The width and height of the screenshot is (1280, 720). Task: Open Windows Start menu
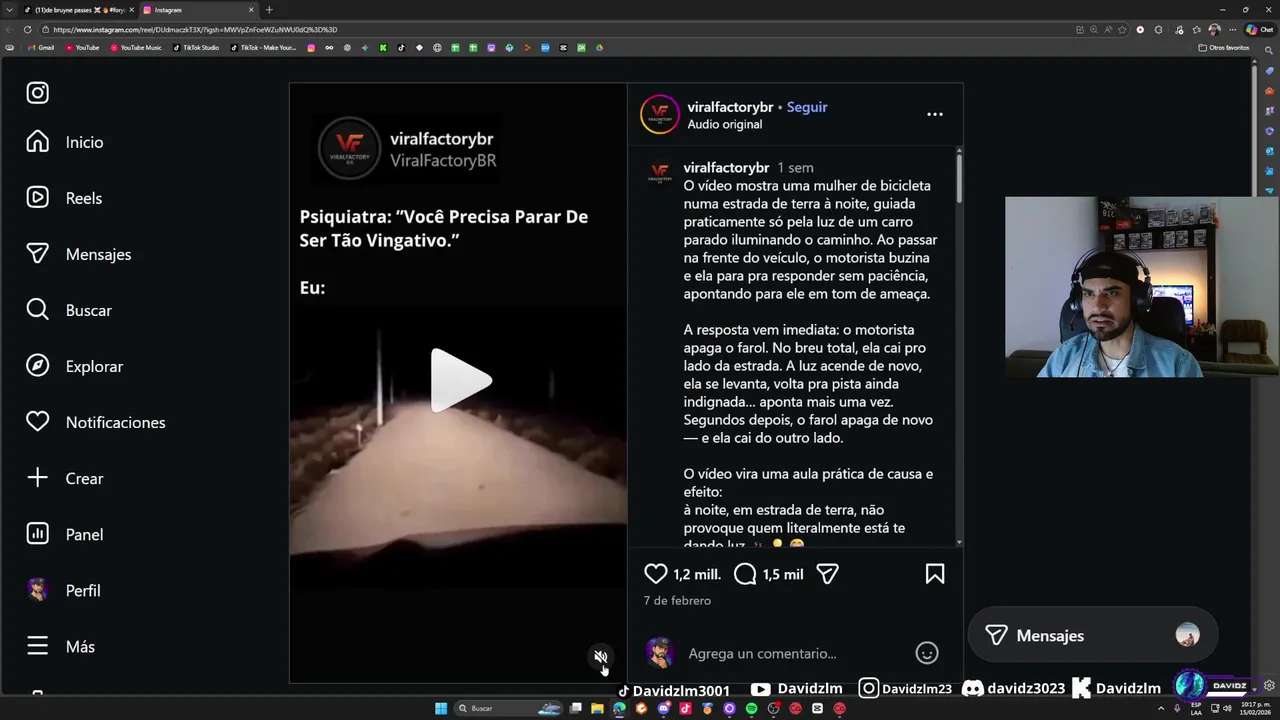click(x=441, y=708)
